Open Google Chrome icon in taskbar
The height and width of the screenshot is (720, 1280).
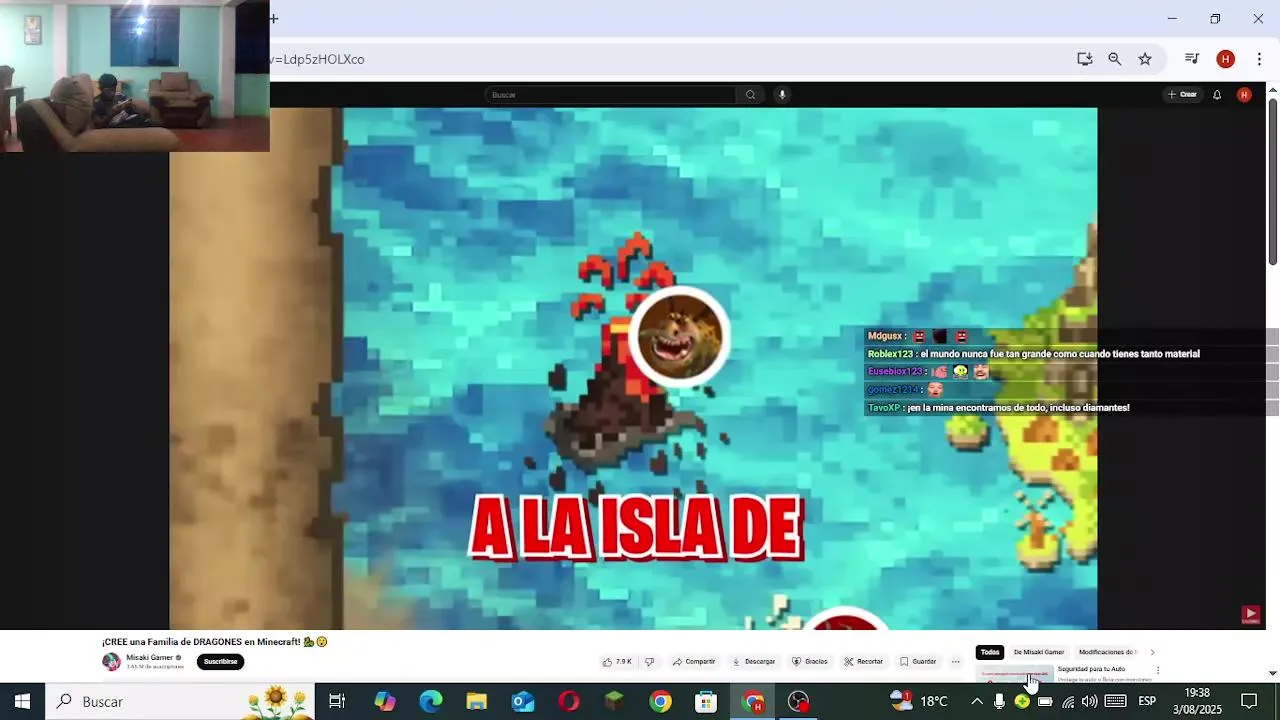pos(661,701)
